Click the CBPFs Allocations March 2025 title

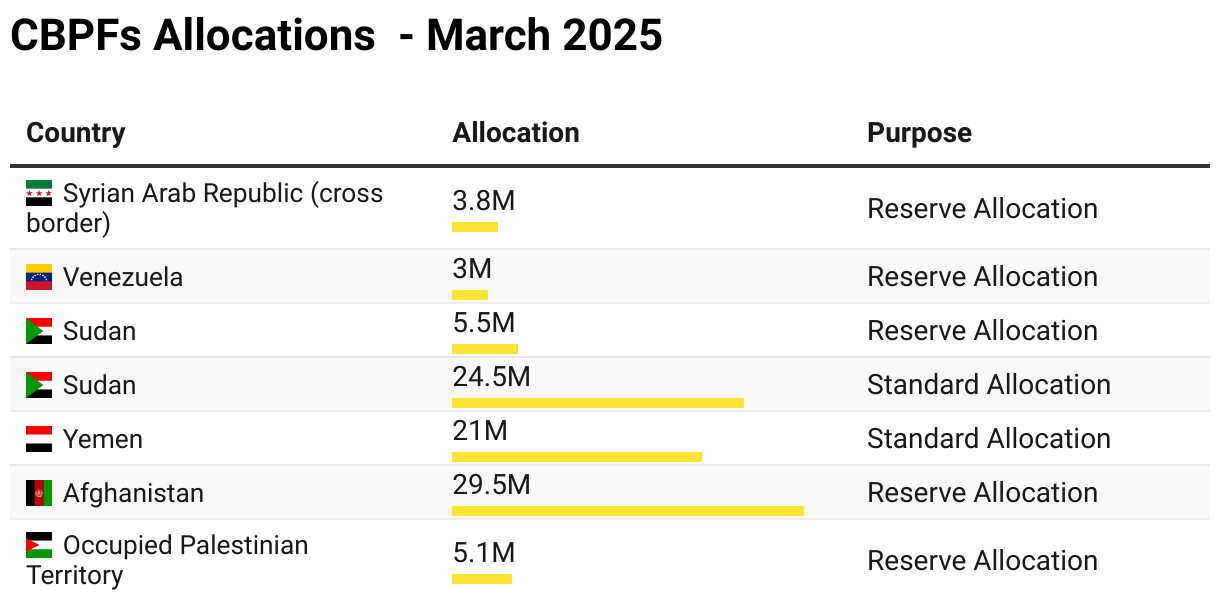tap(336, 36)
